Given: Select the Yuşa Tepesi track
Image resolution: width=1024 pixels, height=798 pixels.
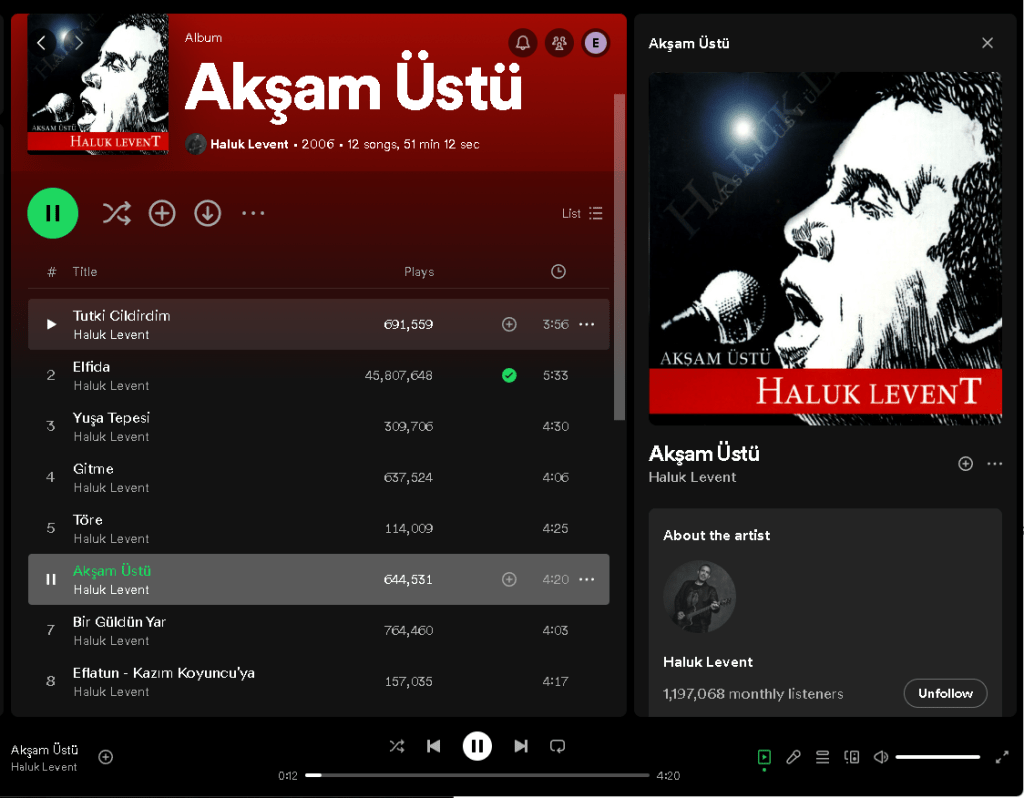Looking at the screenshot, I should click(x=319, y=426).
